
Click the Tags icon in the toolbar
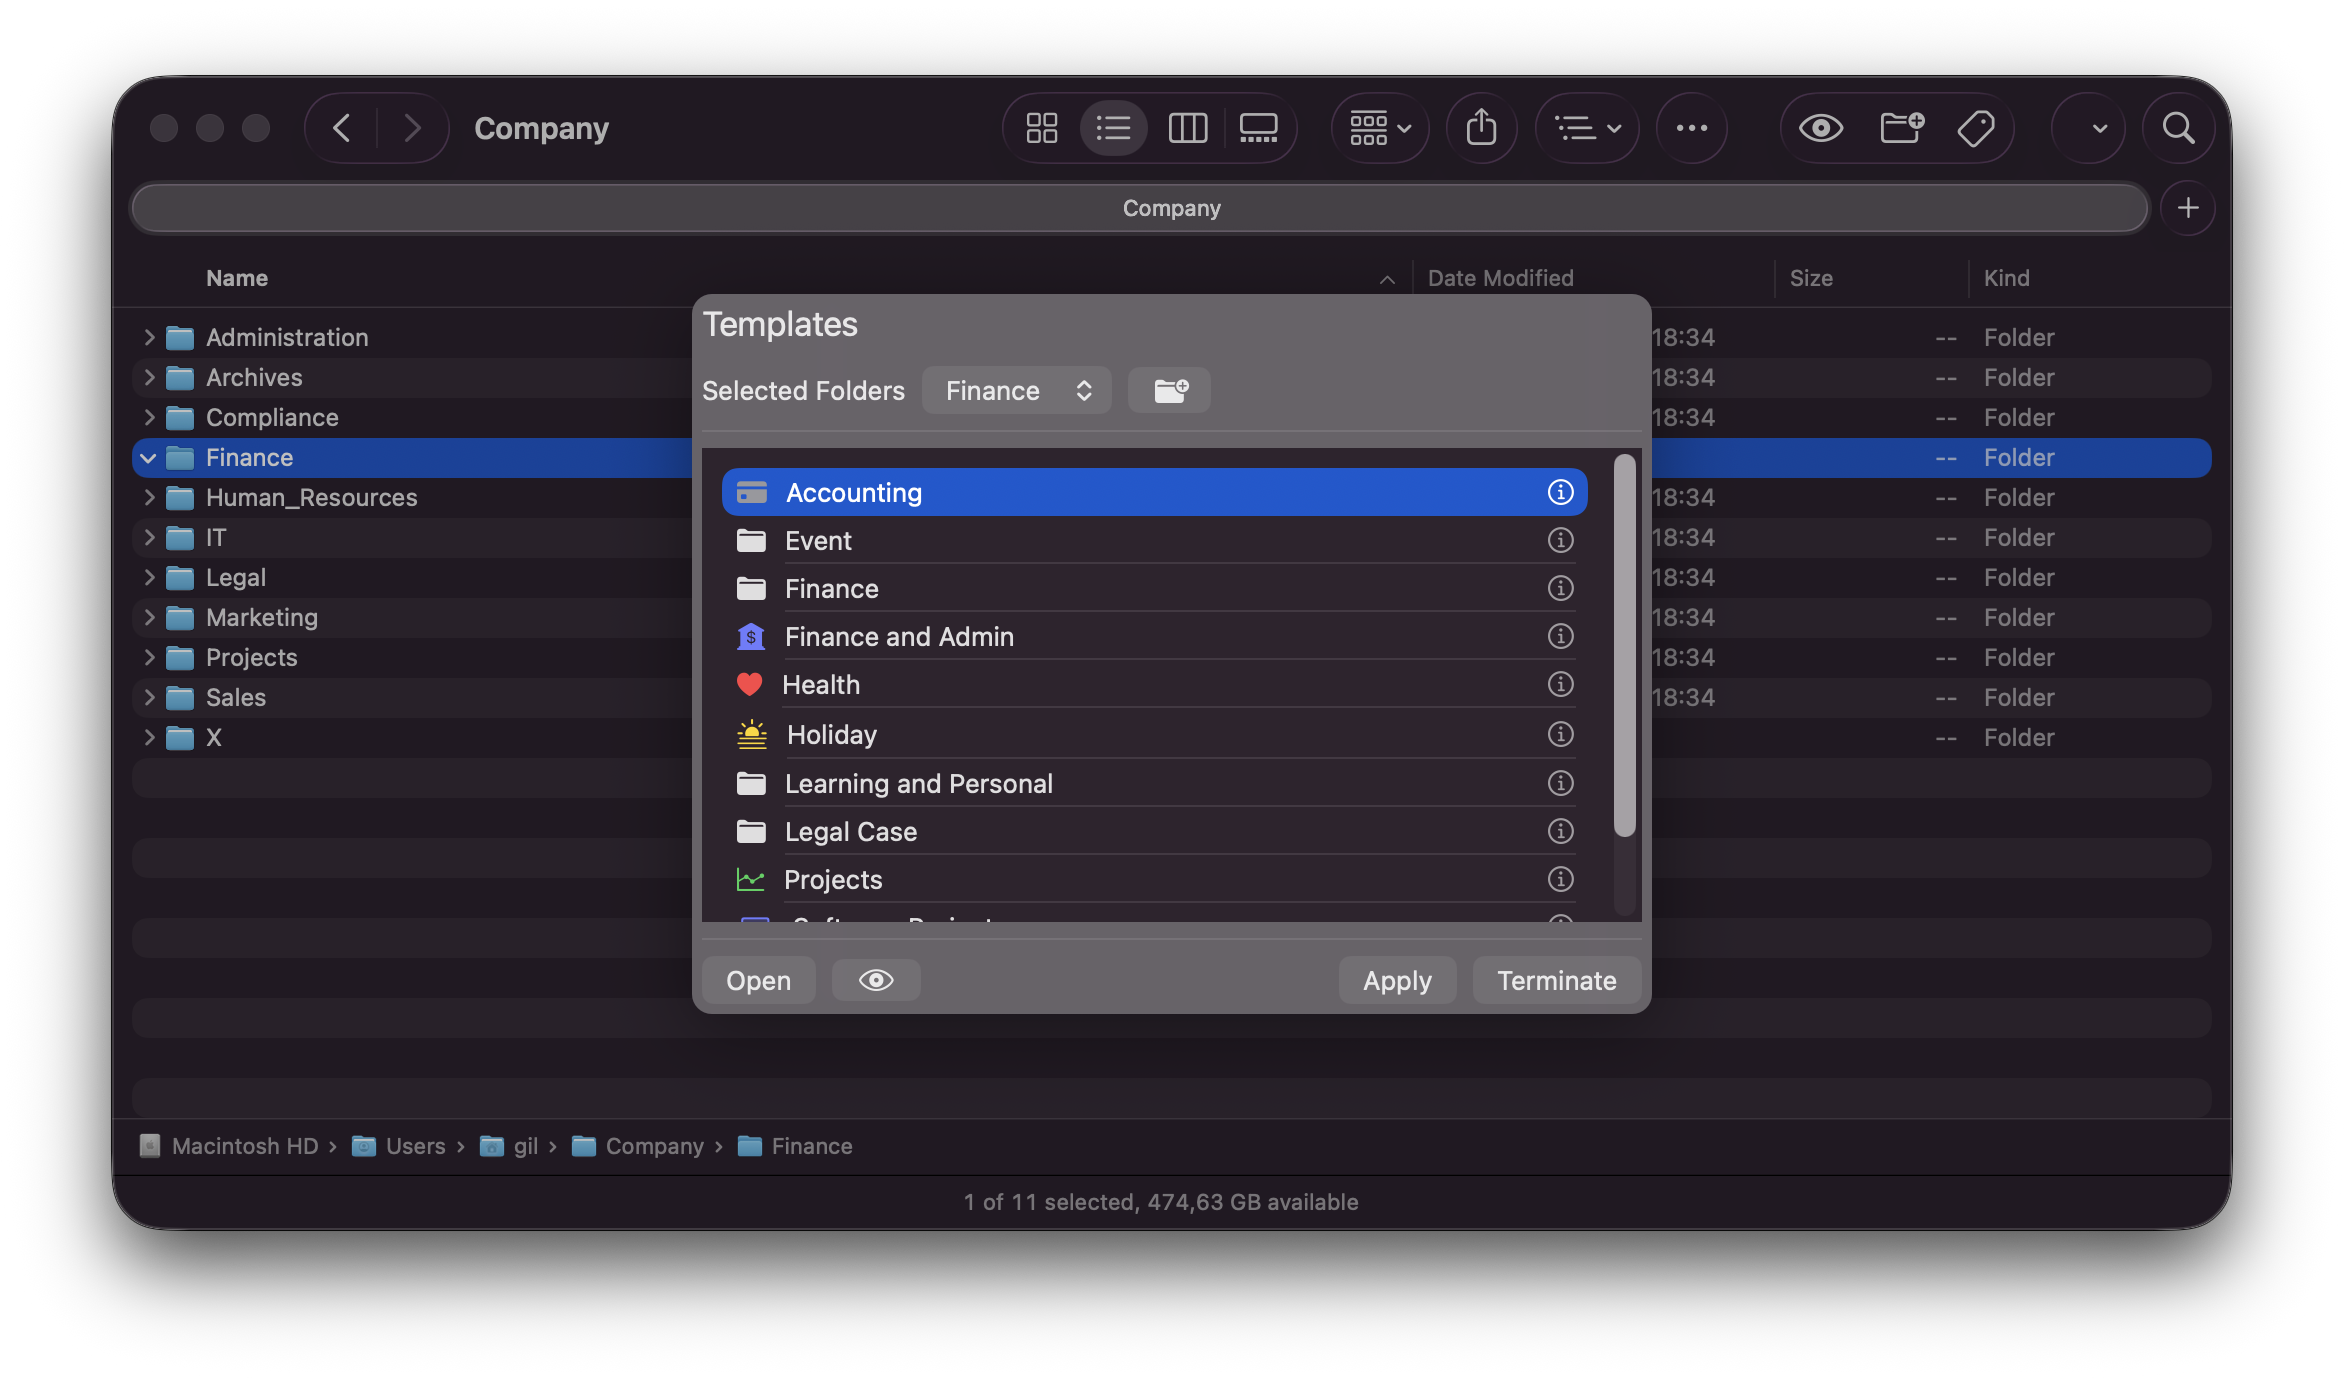tap(1977, 128)
